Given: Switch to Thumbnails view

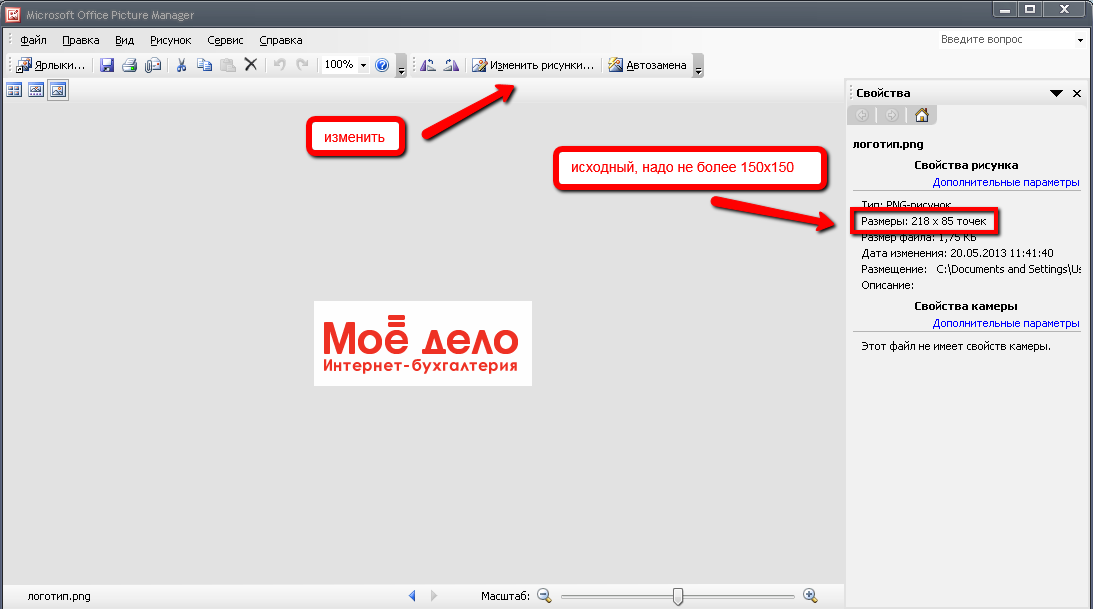Looking at the screenshot, I should tap(14, 91).
